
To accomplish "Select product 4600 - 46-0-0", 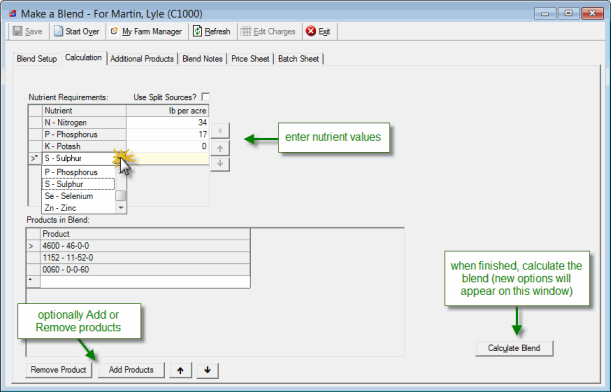I will (145, 246).
